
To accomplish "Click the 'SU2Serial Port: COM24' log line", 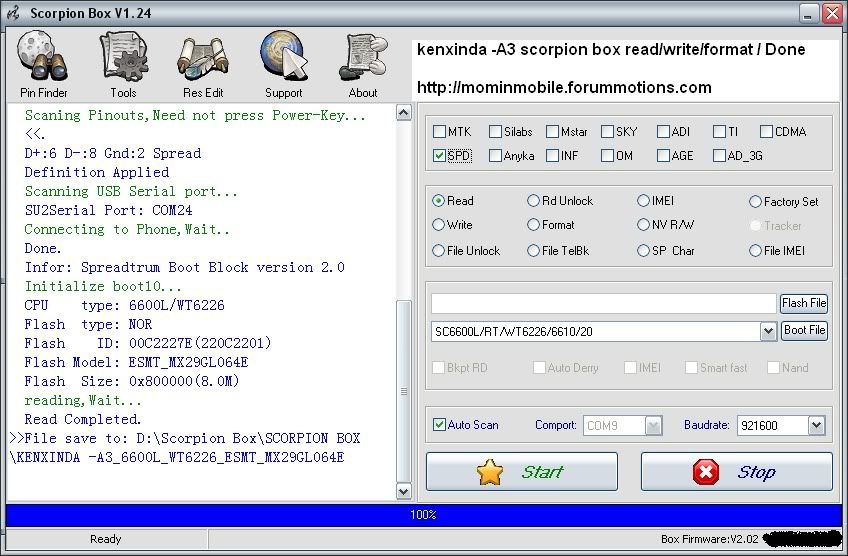I will 108,210.
